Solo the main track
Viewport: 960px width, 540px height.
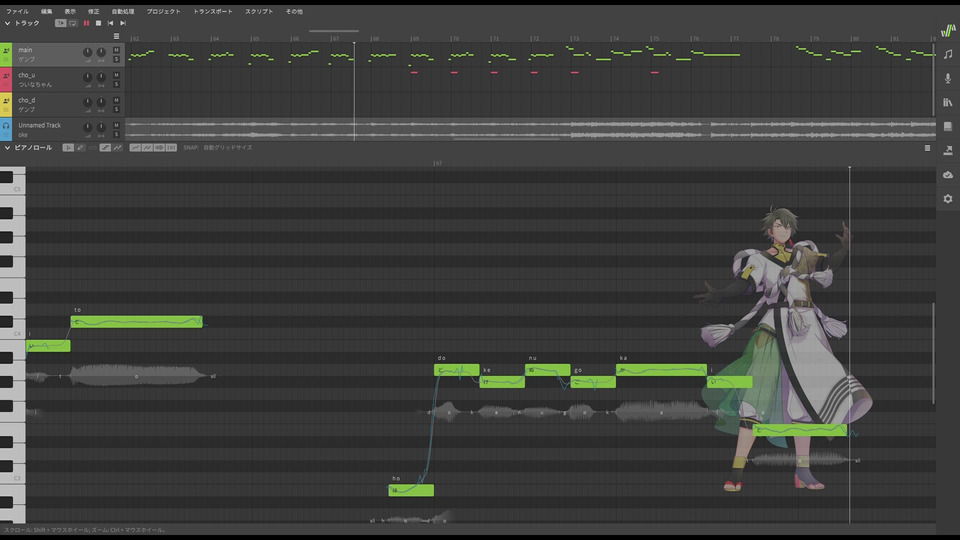[x=116, y=59]
